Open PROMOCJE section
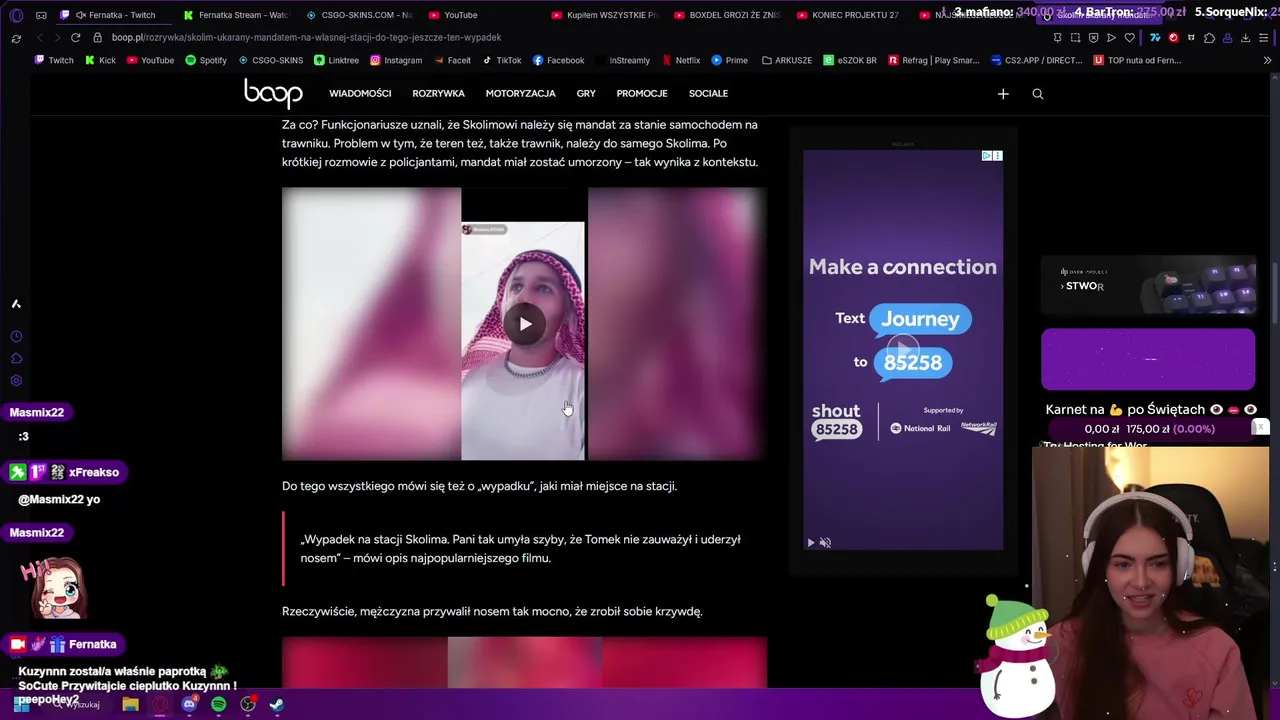The image size is (1280, 720). (642, 94)
